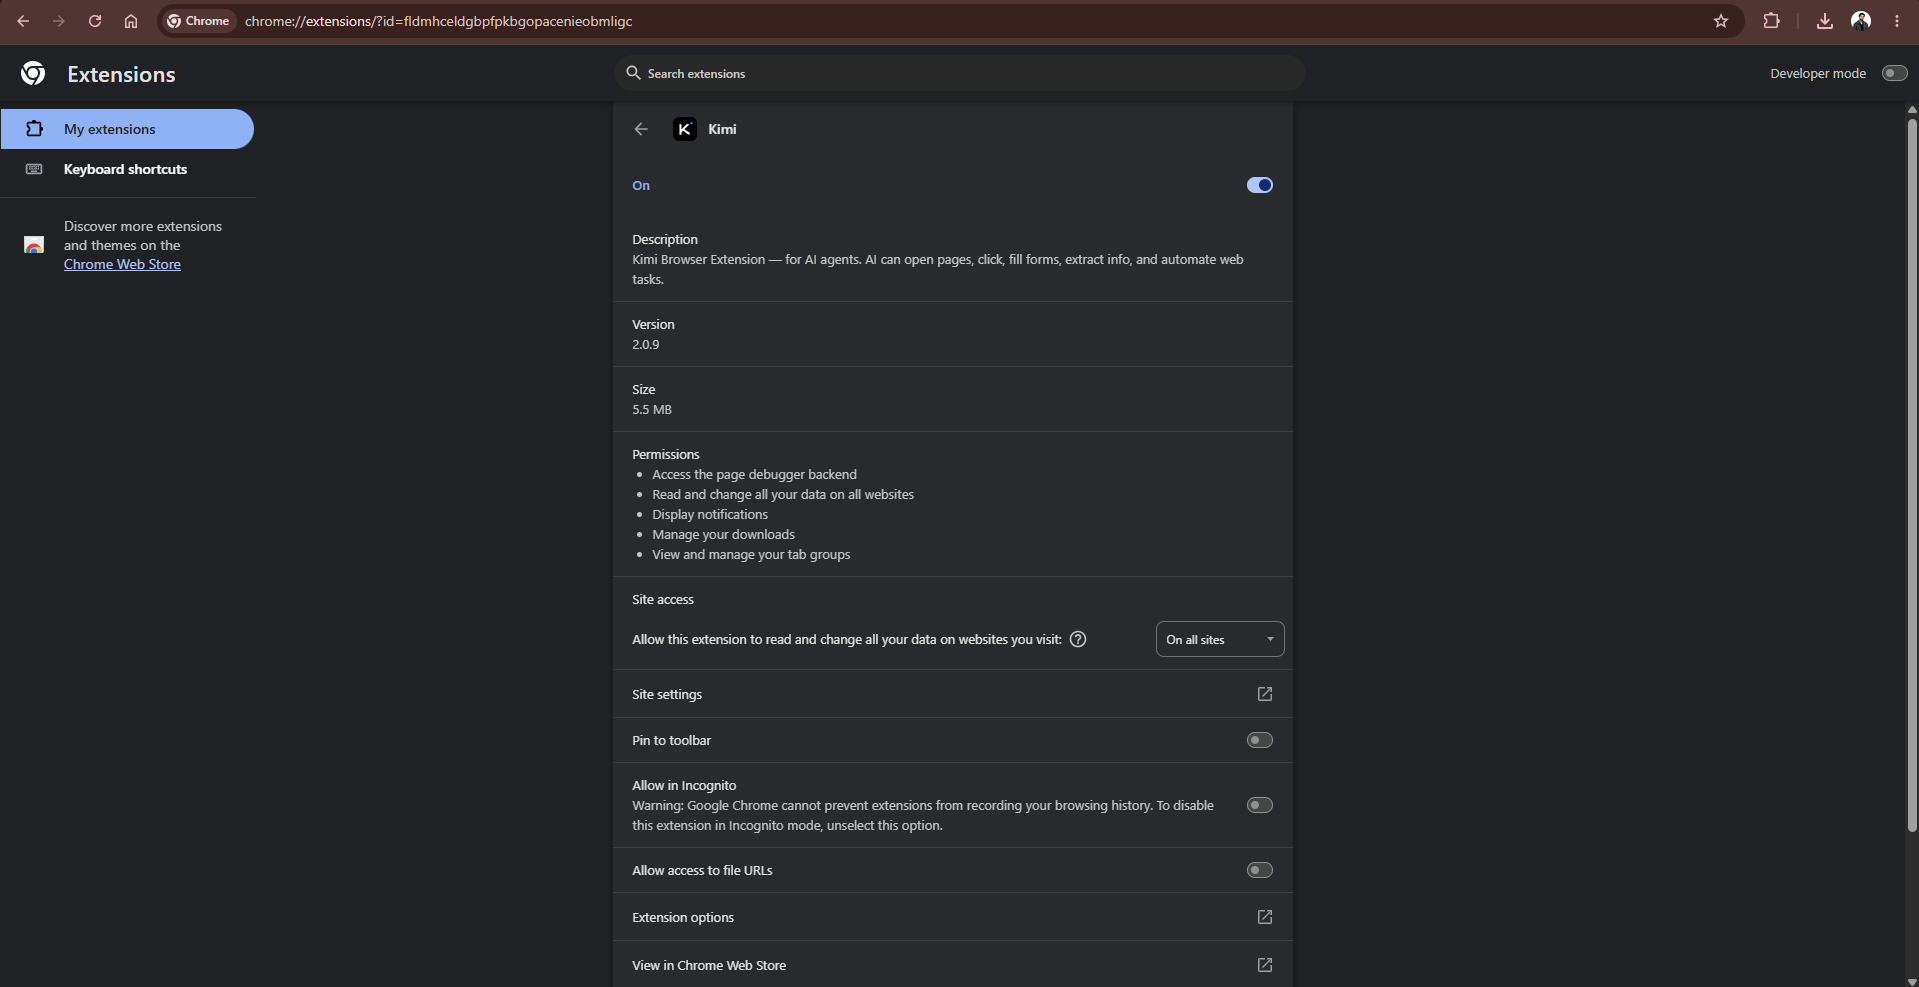The image size is (1919, 987).
Task: Click 'Manage your downloads' permission
Action: [x=723, y=534]
